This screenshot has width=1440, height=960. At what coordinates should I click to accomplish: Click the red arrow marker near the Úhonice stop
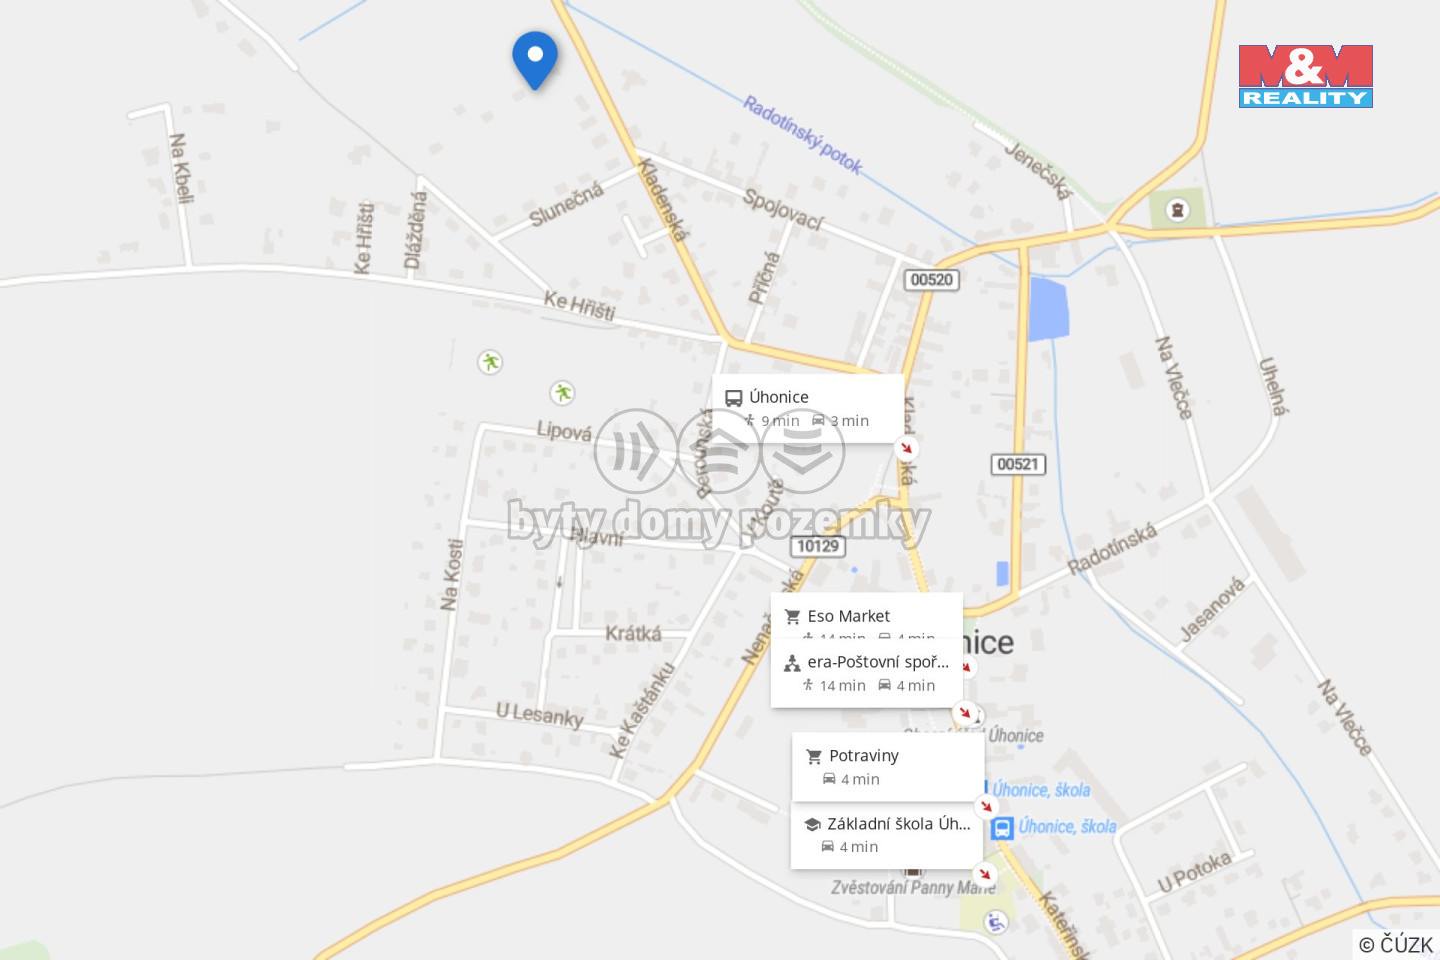[x=906, y=448]
